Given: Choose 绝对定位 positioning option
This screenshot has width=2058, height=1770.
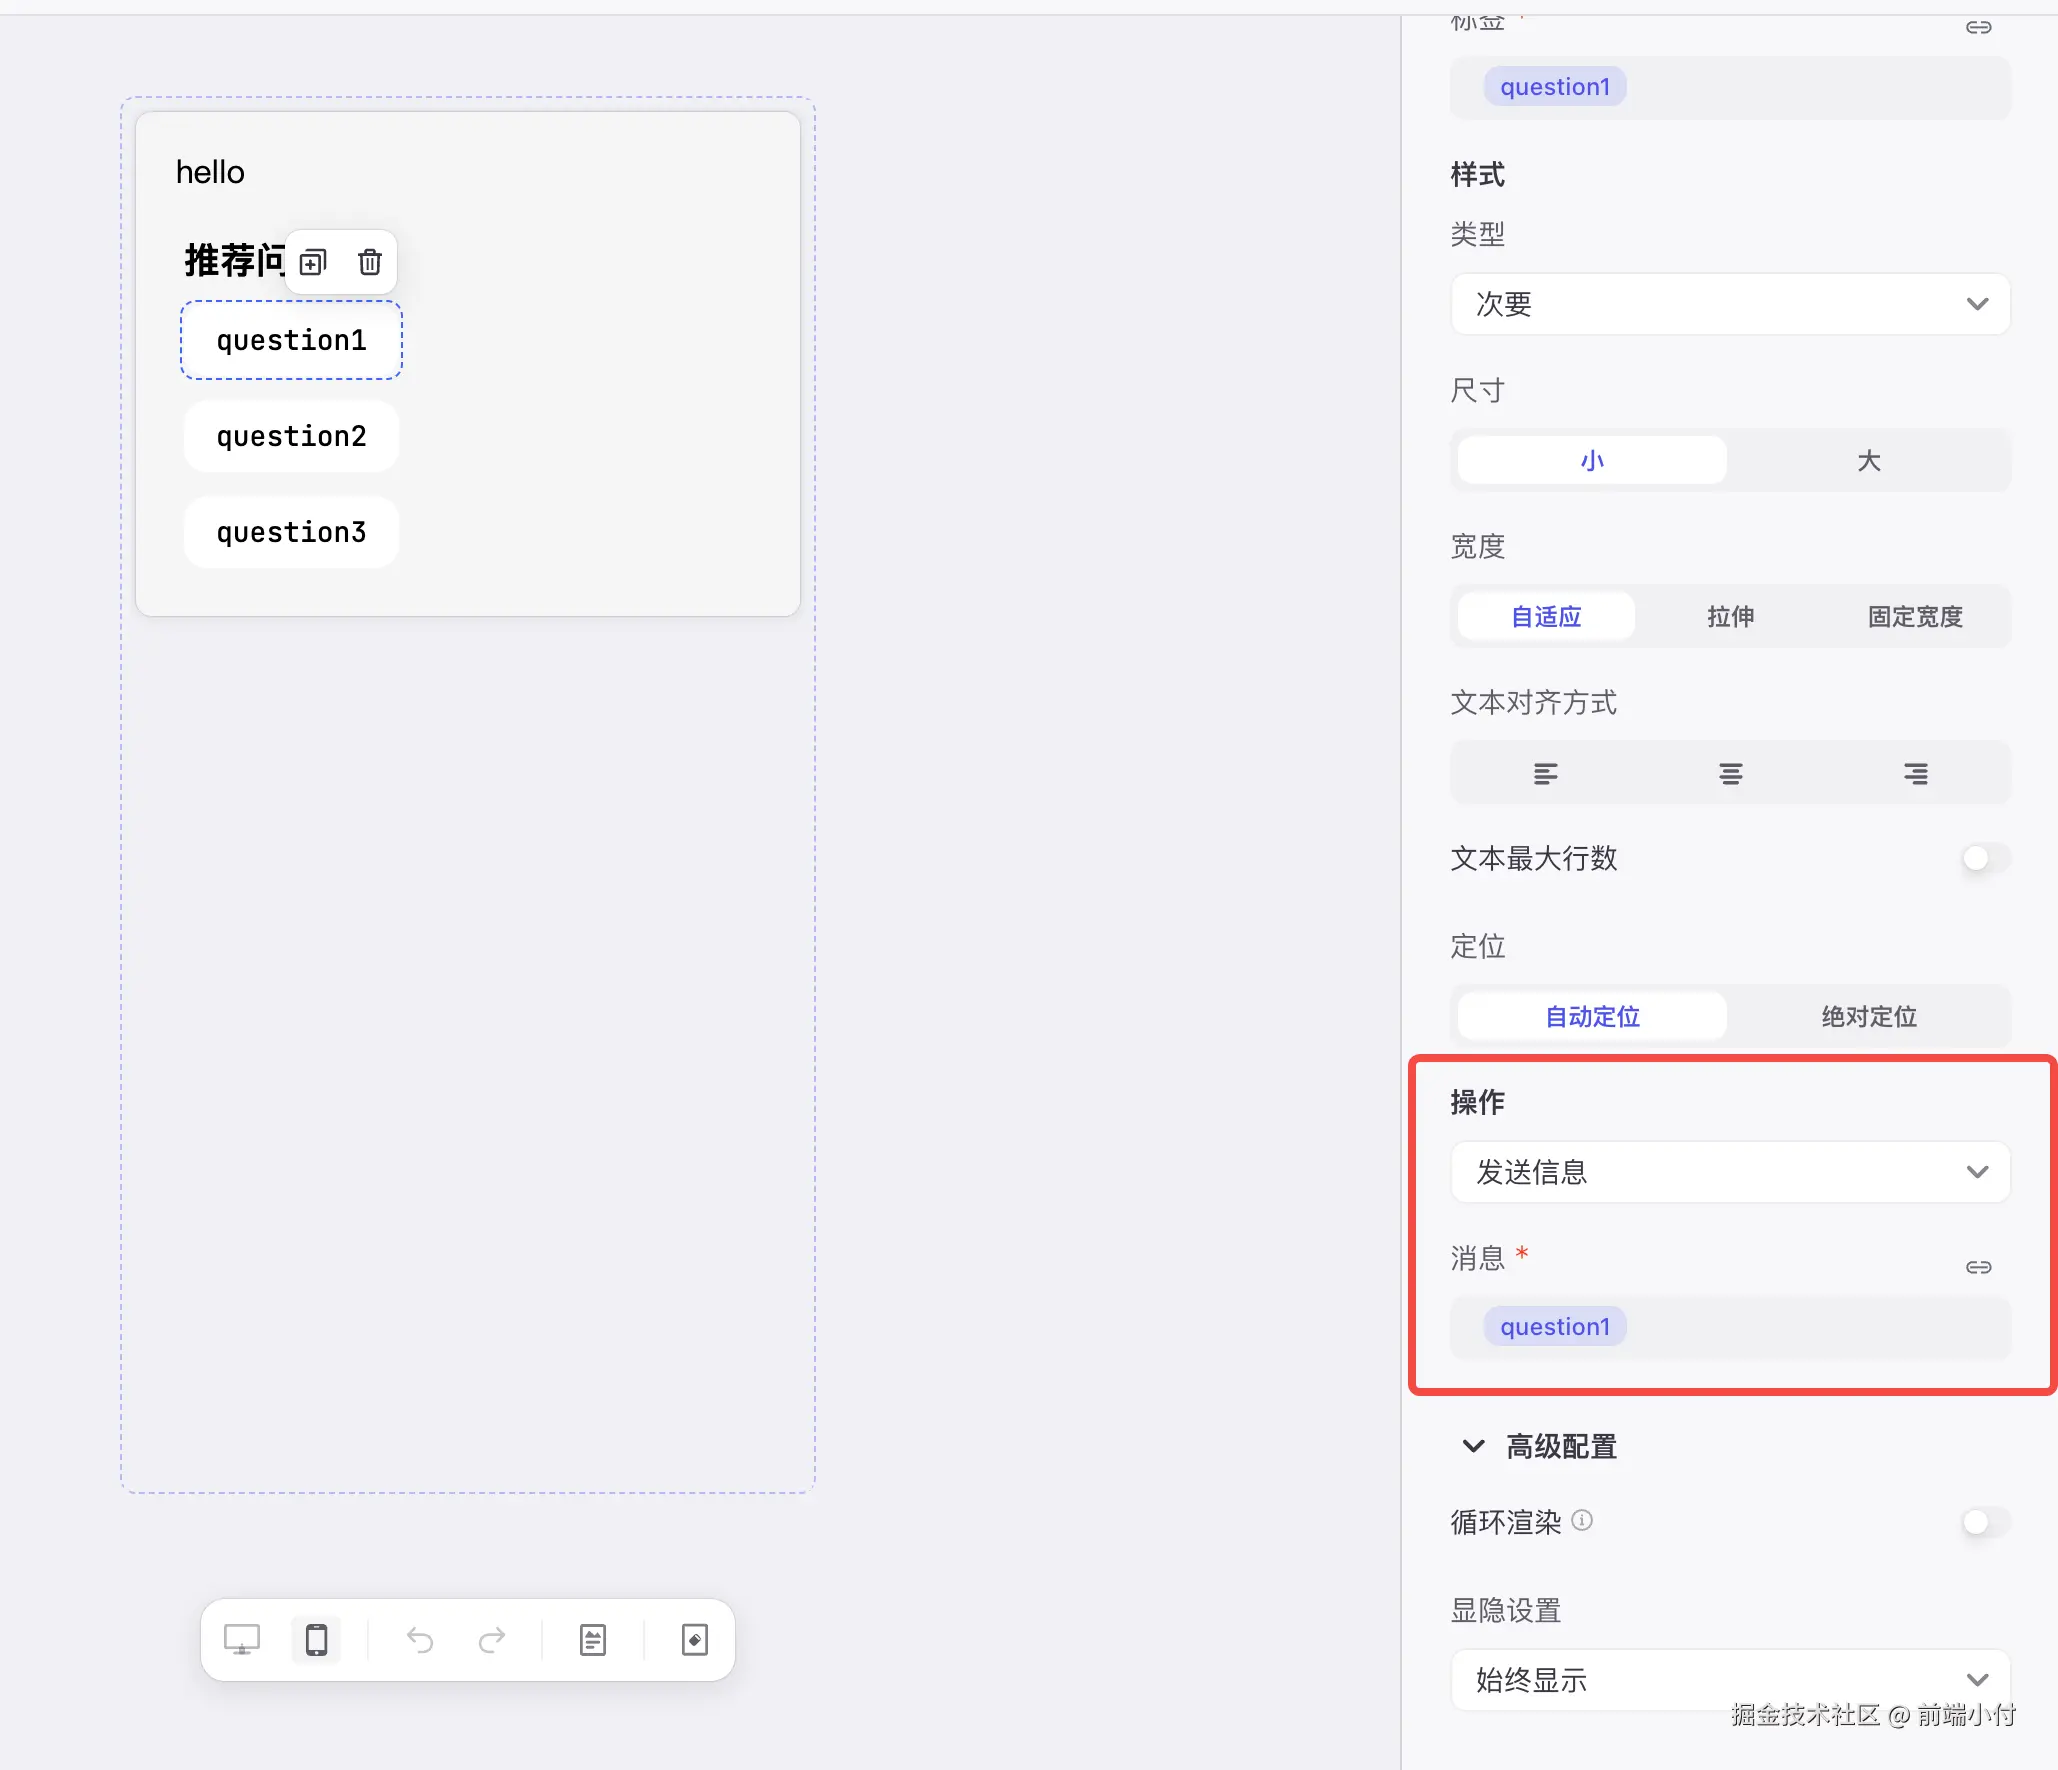Looking at the screenshot, I should pyautogui.click(x=1868, y=1016).
